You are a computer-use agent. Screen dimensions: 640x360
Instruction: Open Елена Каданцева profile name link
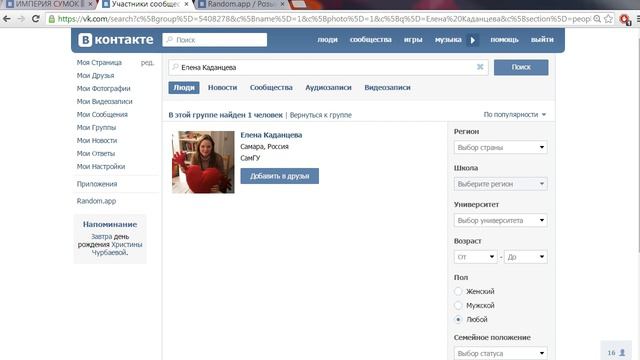[x=271, y=135]
